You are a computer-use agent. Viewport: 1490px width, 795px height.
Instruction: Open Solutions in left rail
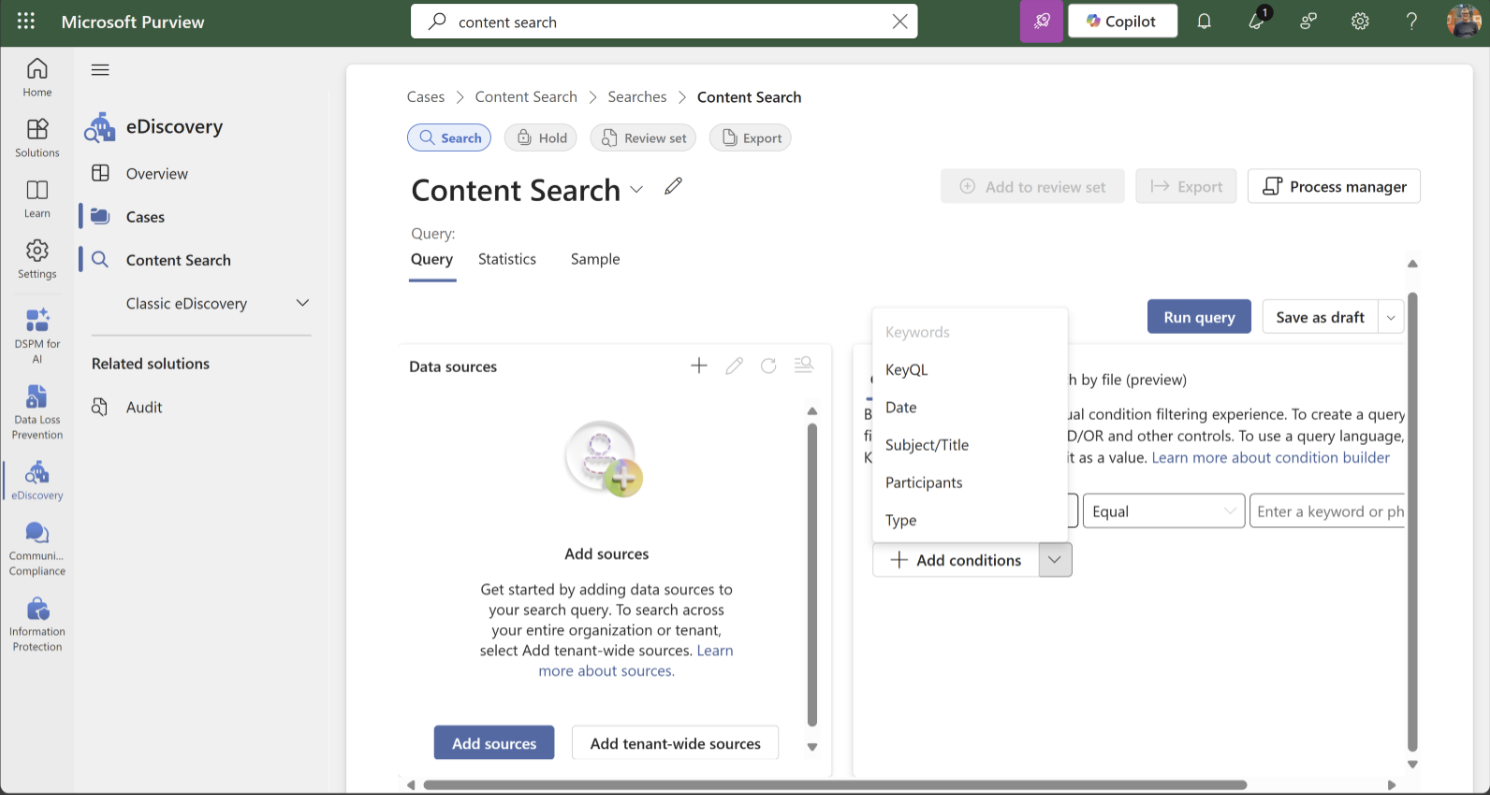[37, 138]
